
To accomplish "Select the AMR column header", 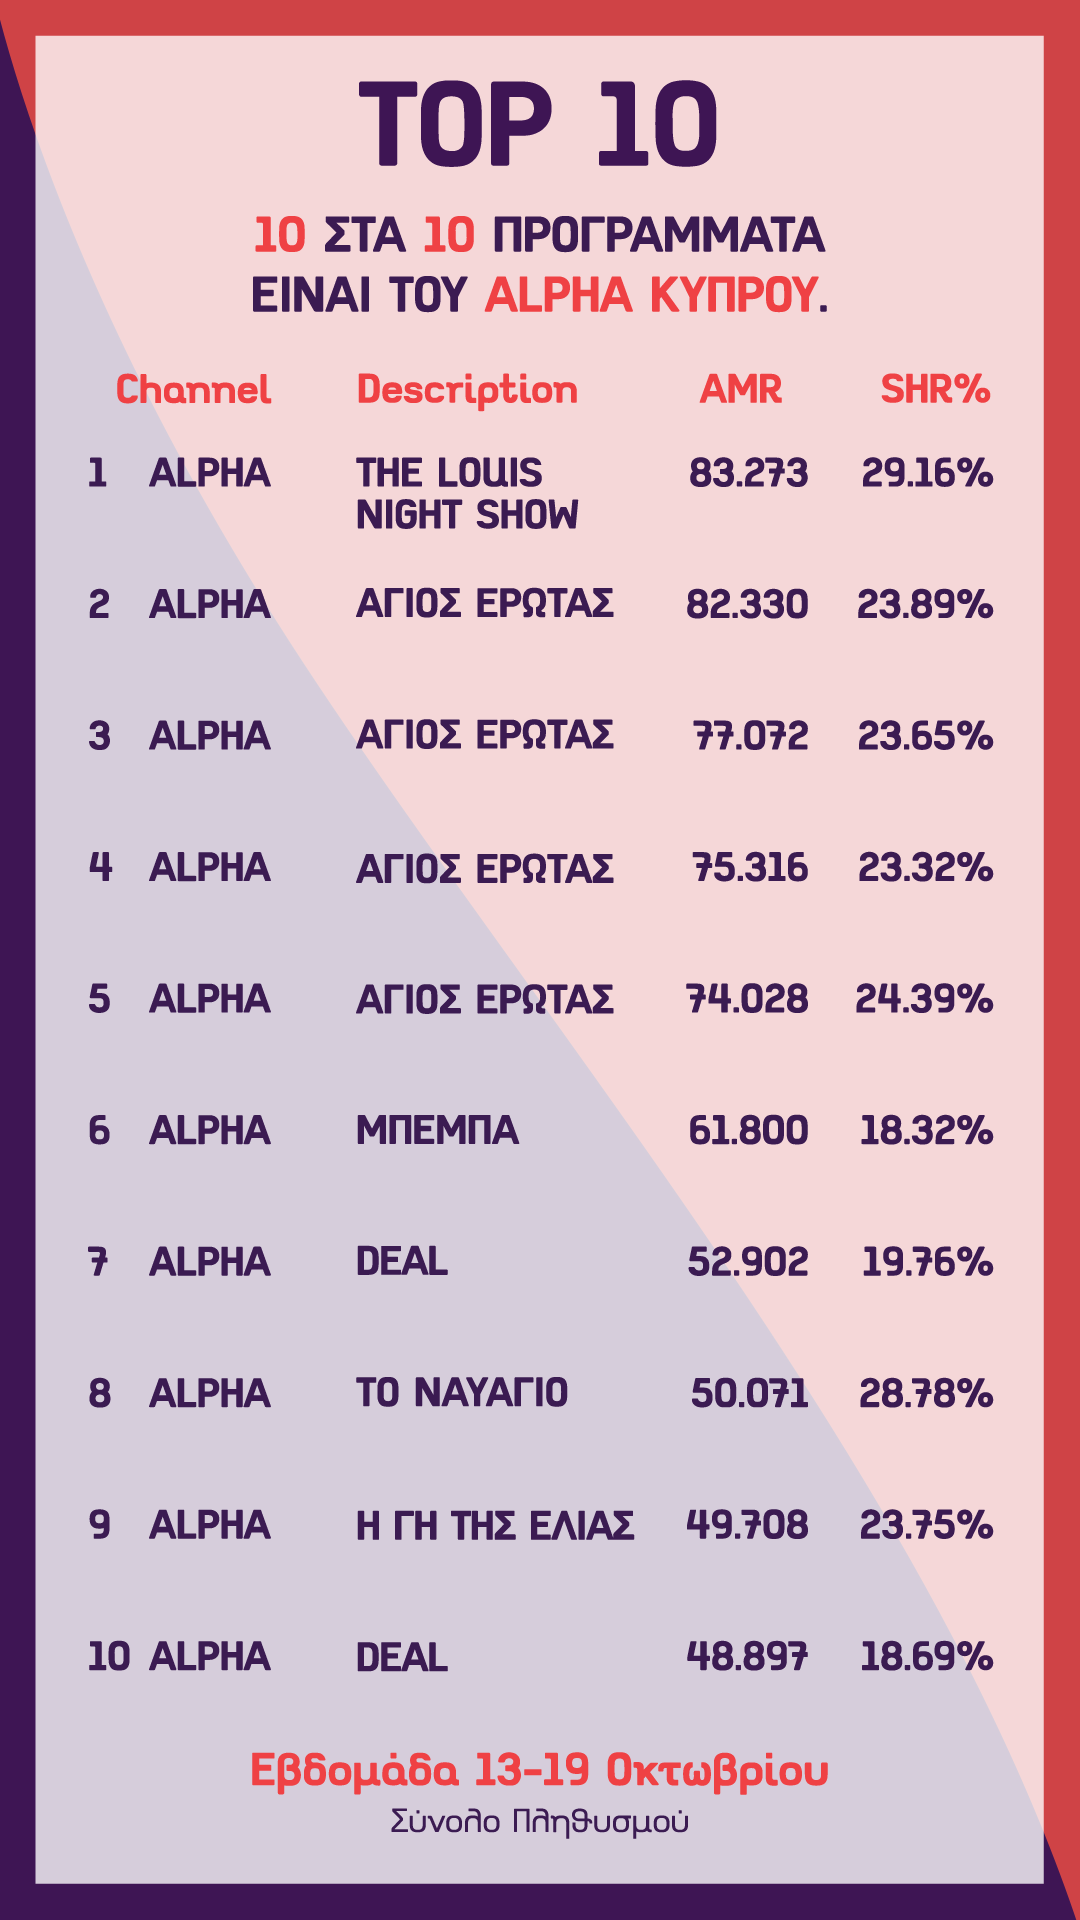I will (x=741, y=390).
